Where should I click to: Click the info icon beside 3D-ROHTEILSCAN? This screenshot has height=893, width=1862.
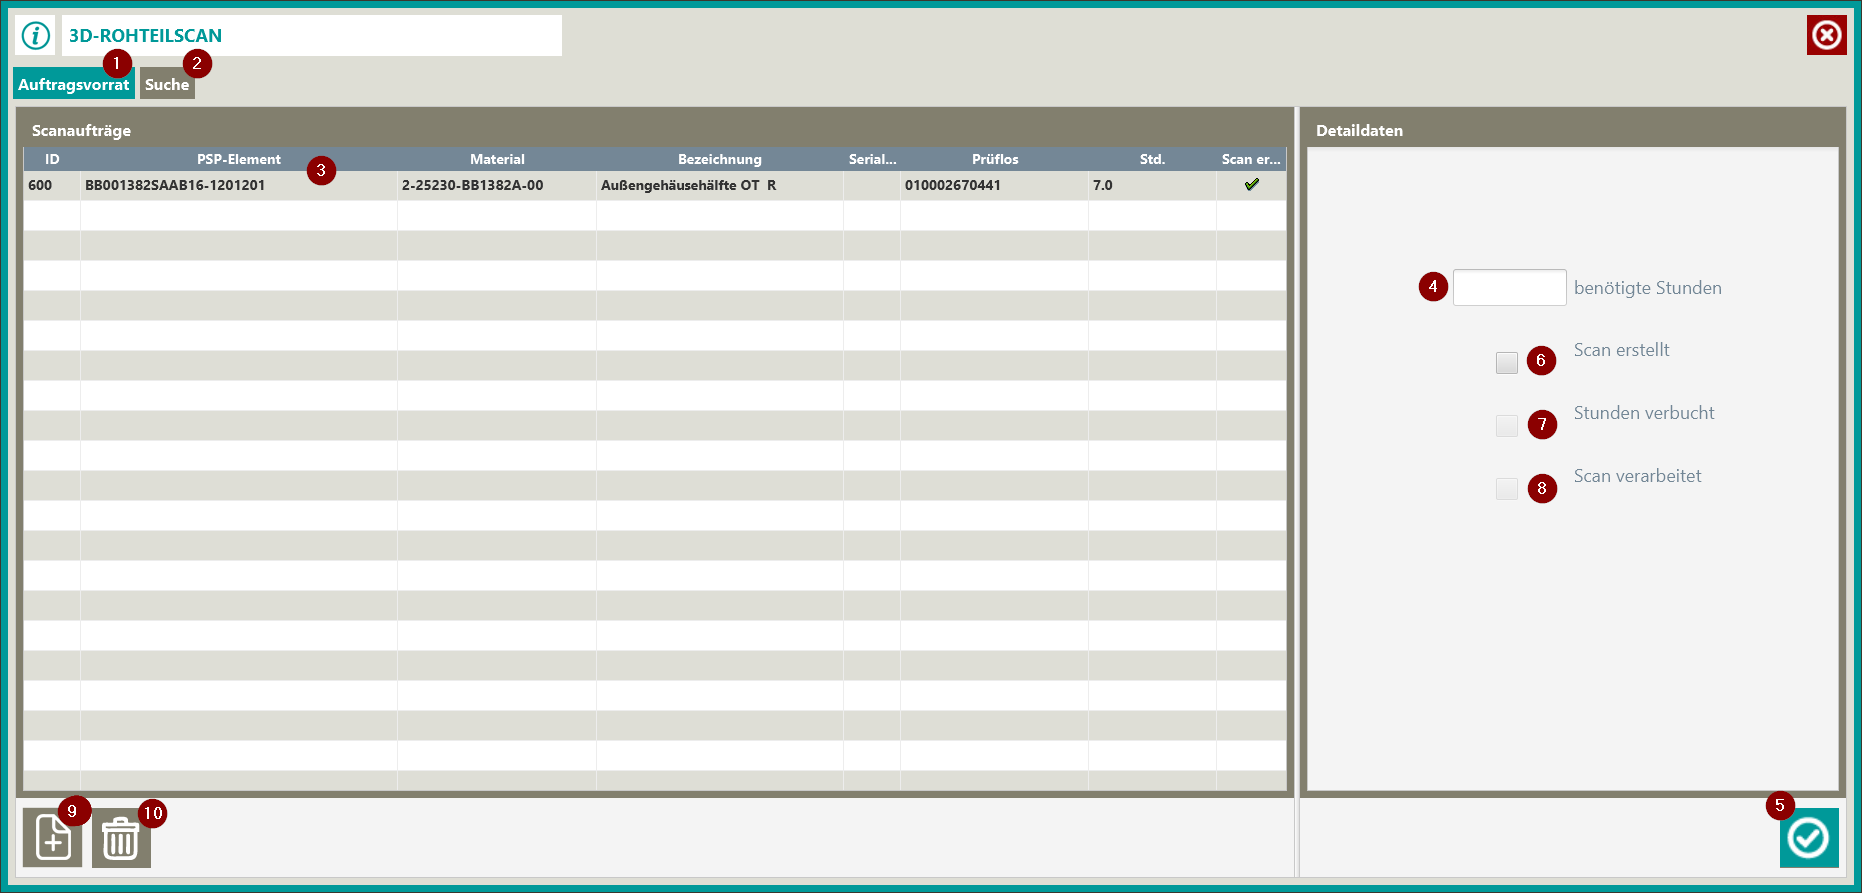click(x=36, y=36)
